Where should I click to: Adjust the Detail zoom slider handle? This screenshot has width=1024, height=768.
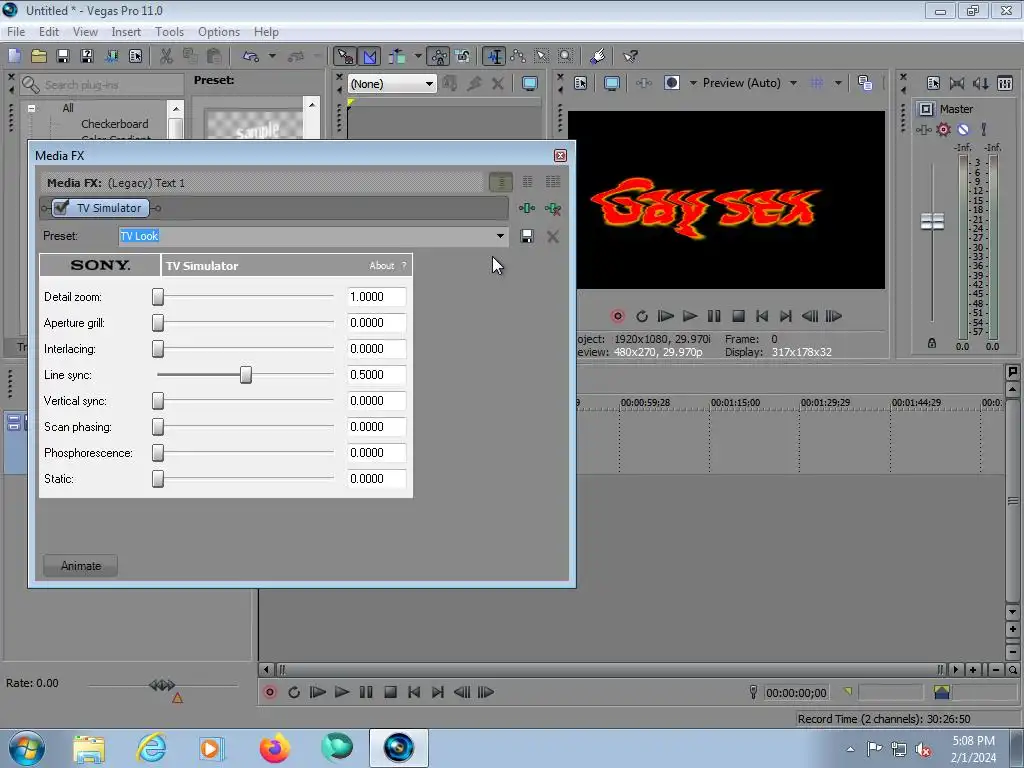[x=158, y=296]
